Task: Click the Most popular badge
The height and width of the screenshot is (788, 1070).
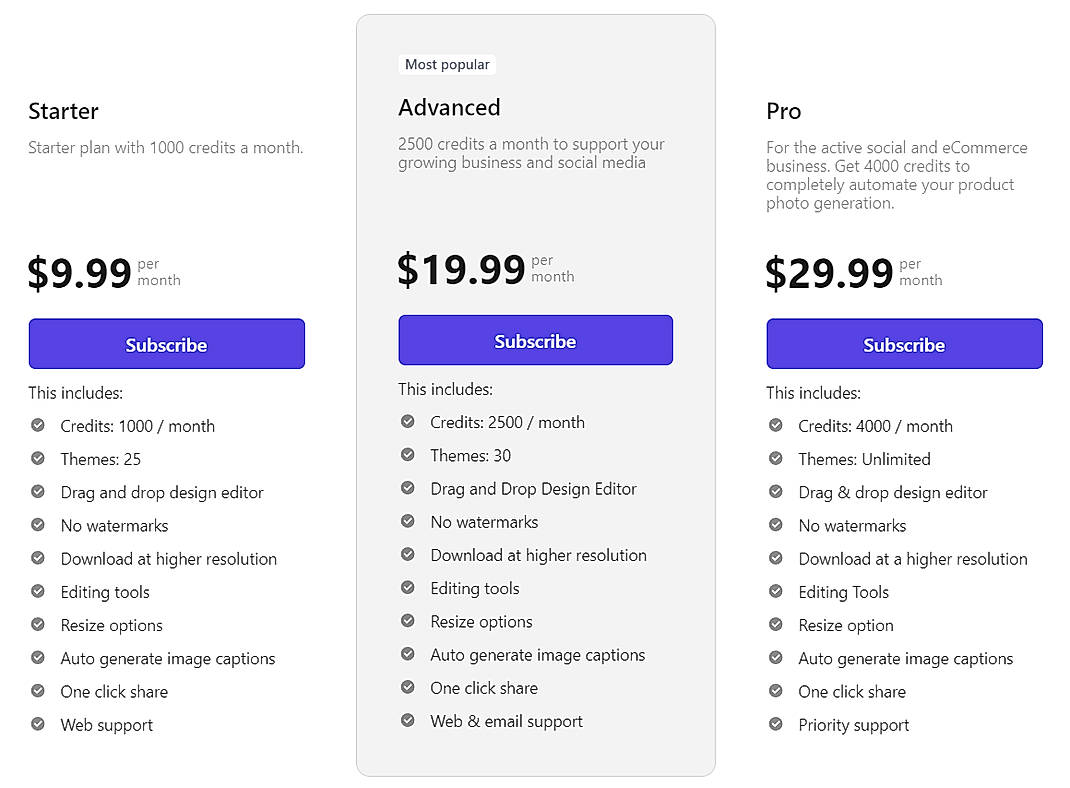Action: pyautogui.click(x=447, y=64)
